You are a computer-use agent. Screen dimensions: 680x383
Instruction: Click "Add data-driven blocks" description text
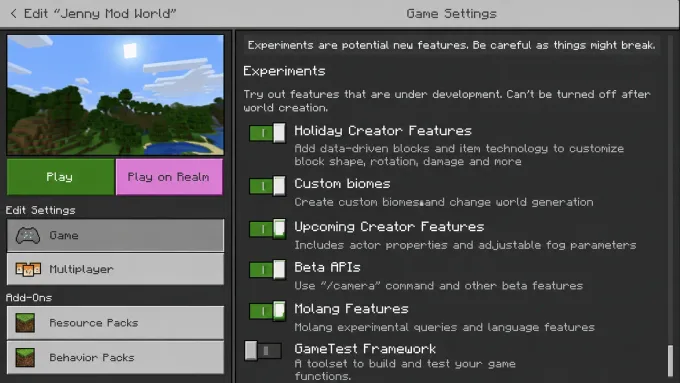point(459,155)
